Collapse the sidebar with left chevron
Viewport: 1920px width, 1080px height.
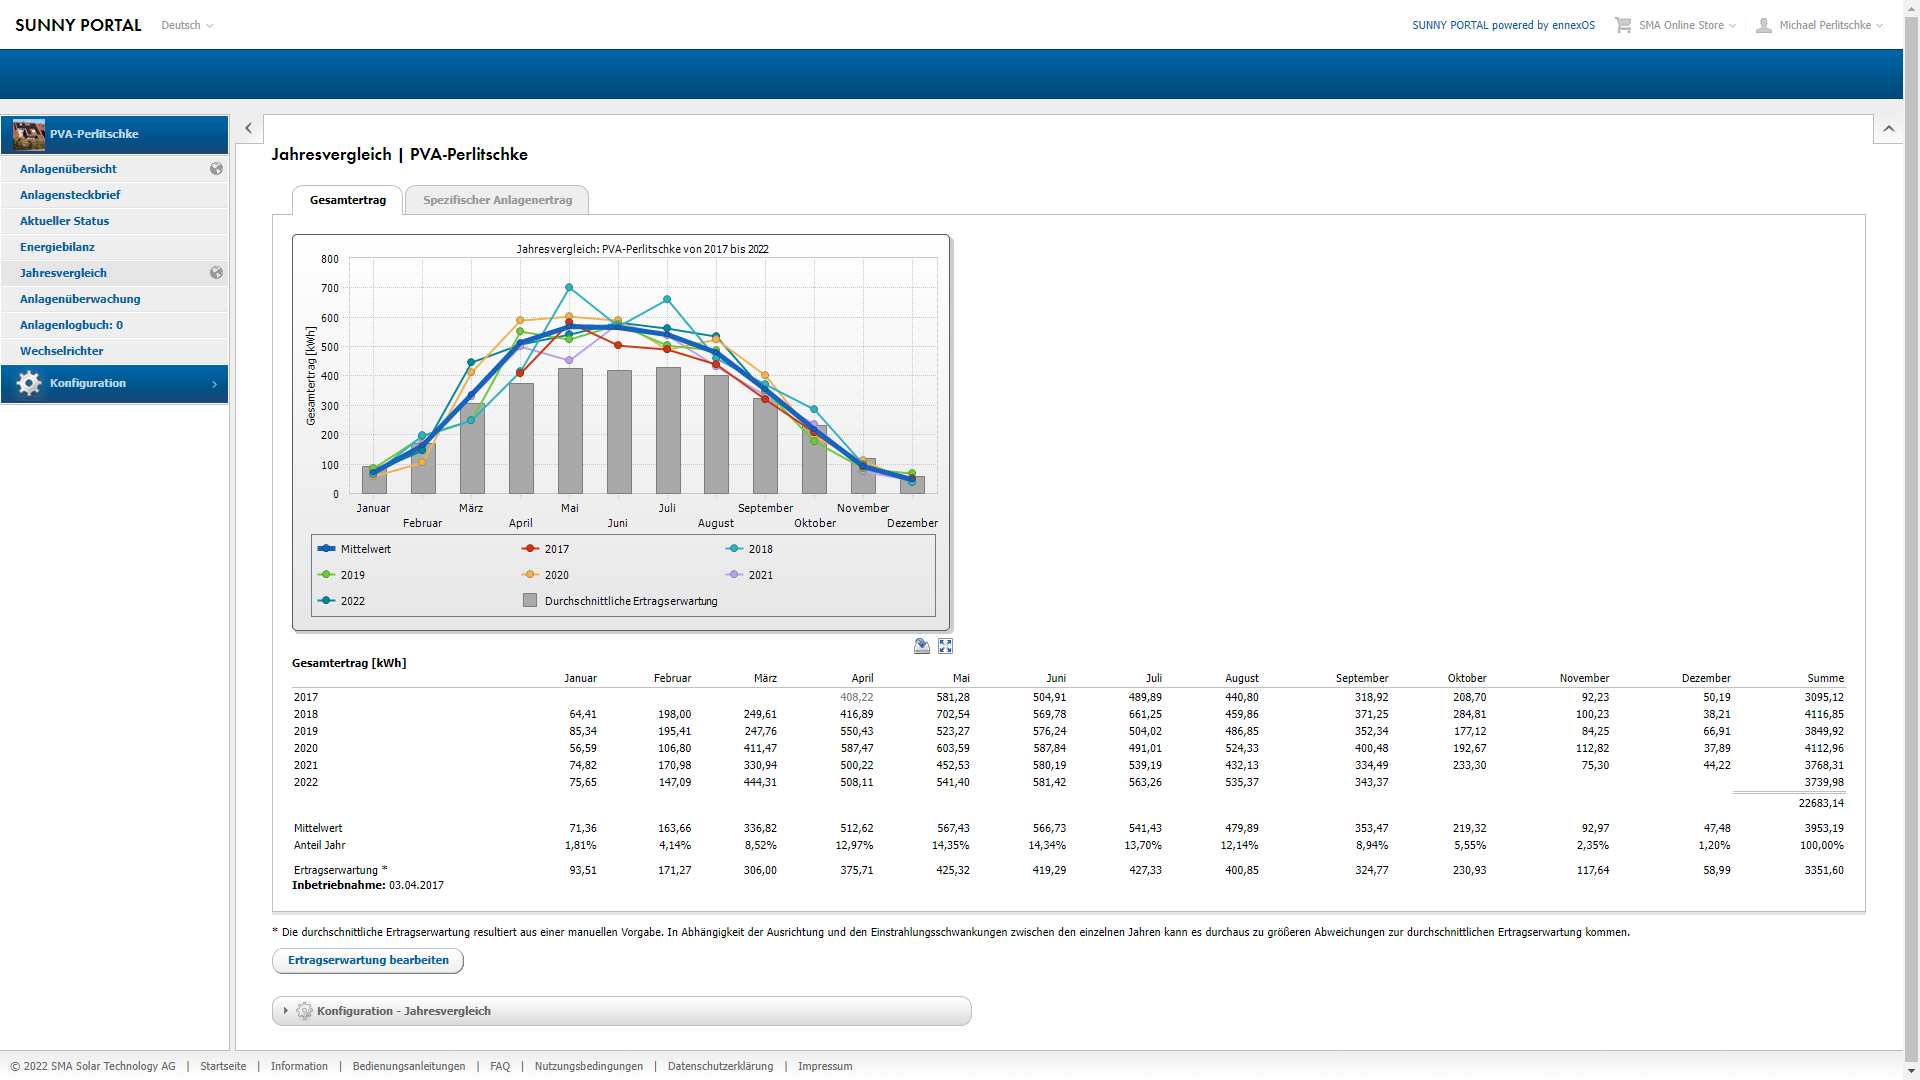[249, 128]
